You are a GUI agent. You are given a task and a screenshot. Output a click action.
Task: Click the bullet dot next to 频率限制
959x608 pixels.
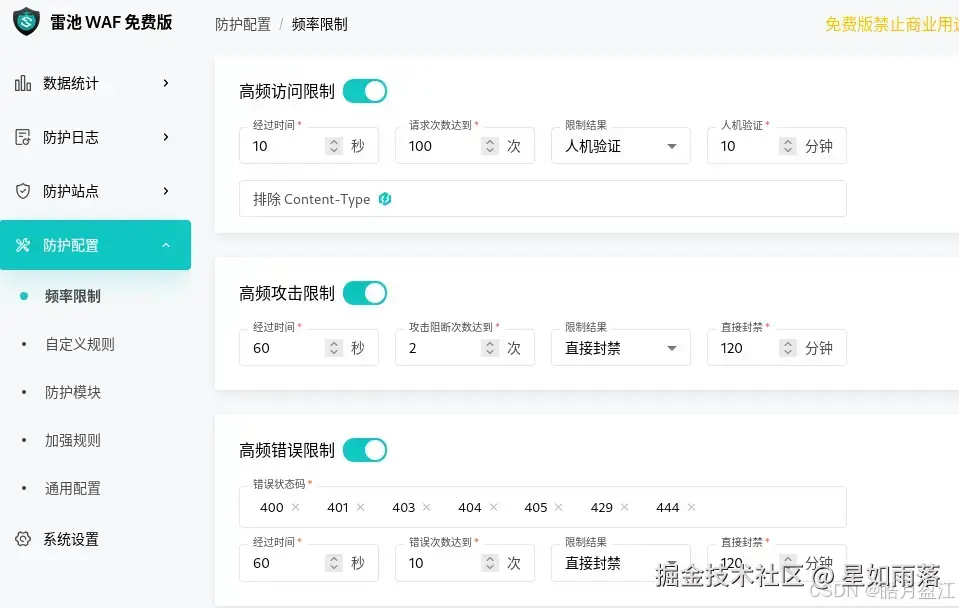point(23,296)
